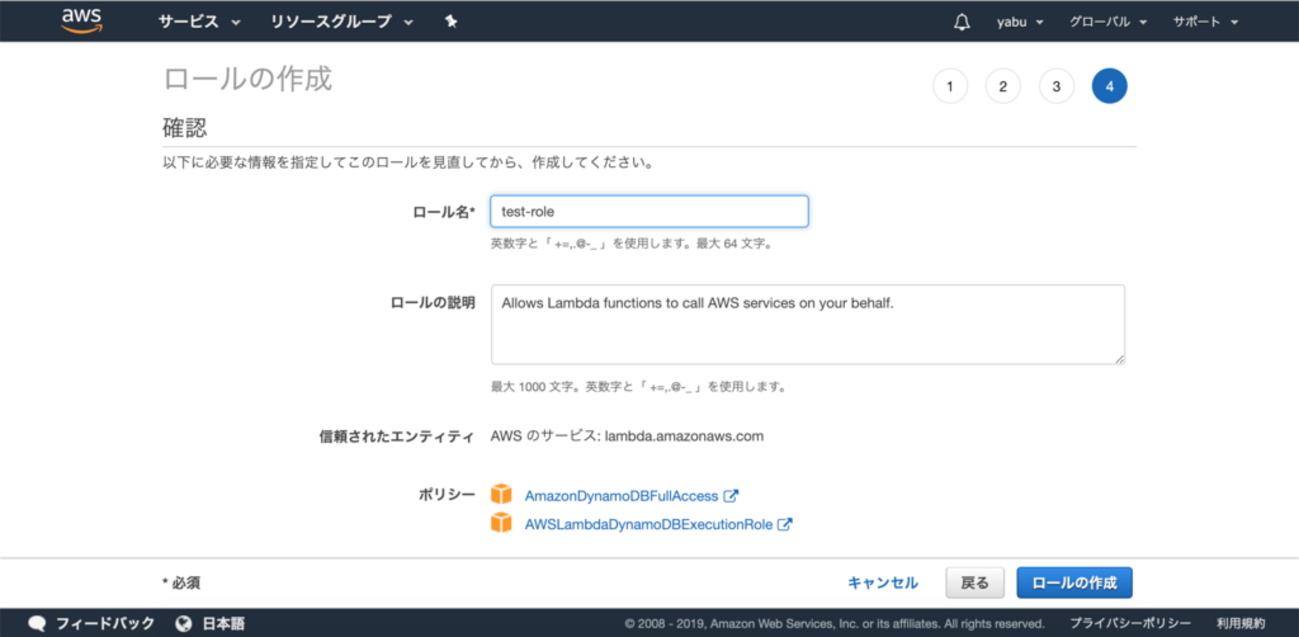Go to wizard step 1
1299x637 pixels.
point(950,87)
